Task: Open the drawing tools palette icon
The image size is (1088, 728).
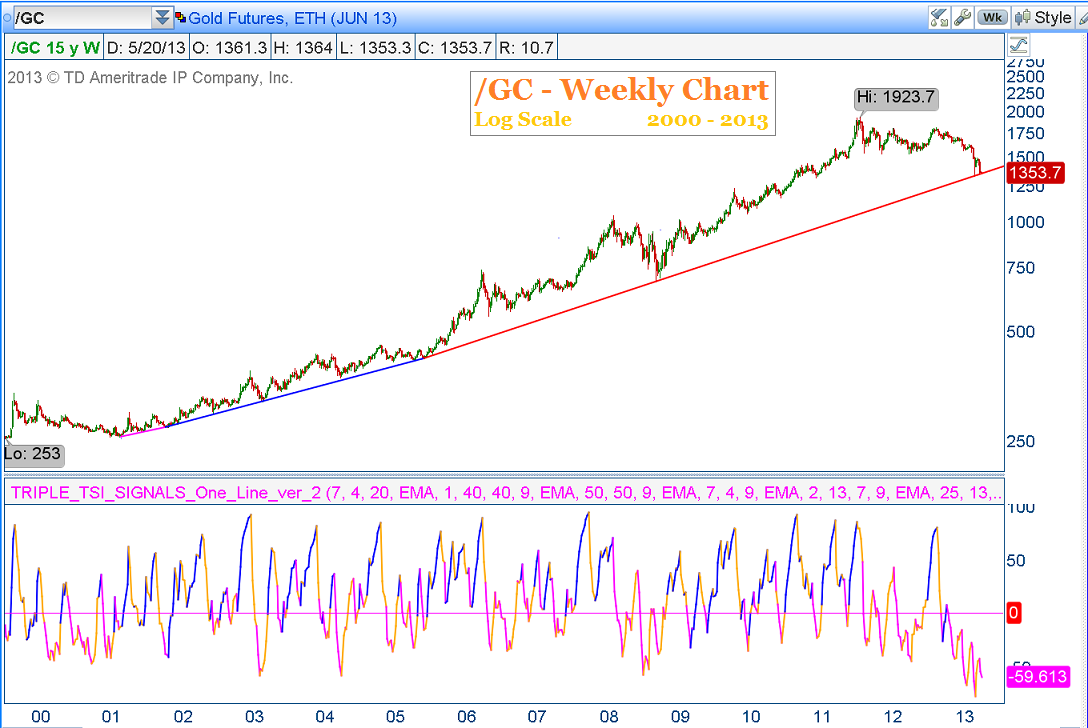Action: click(939, 16)
